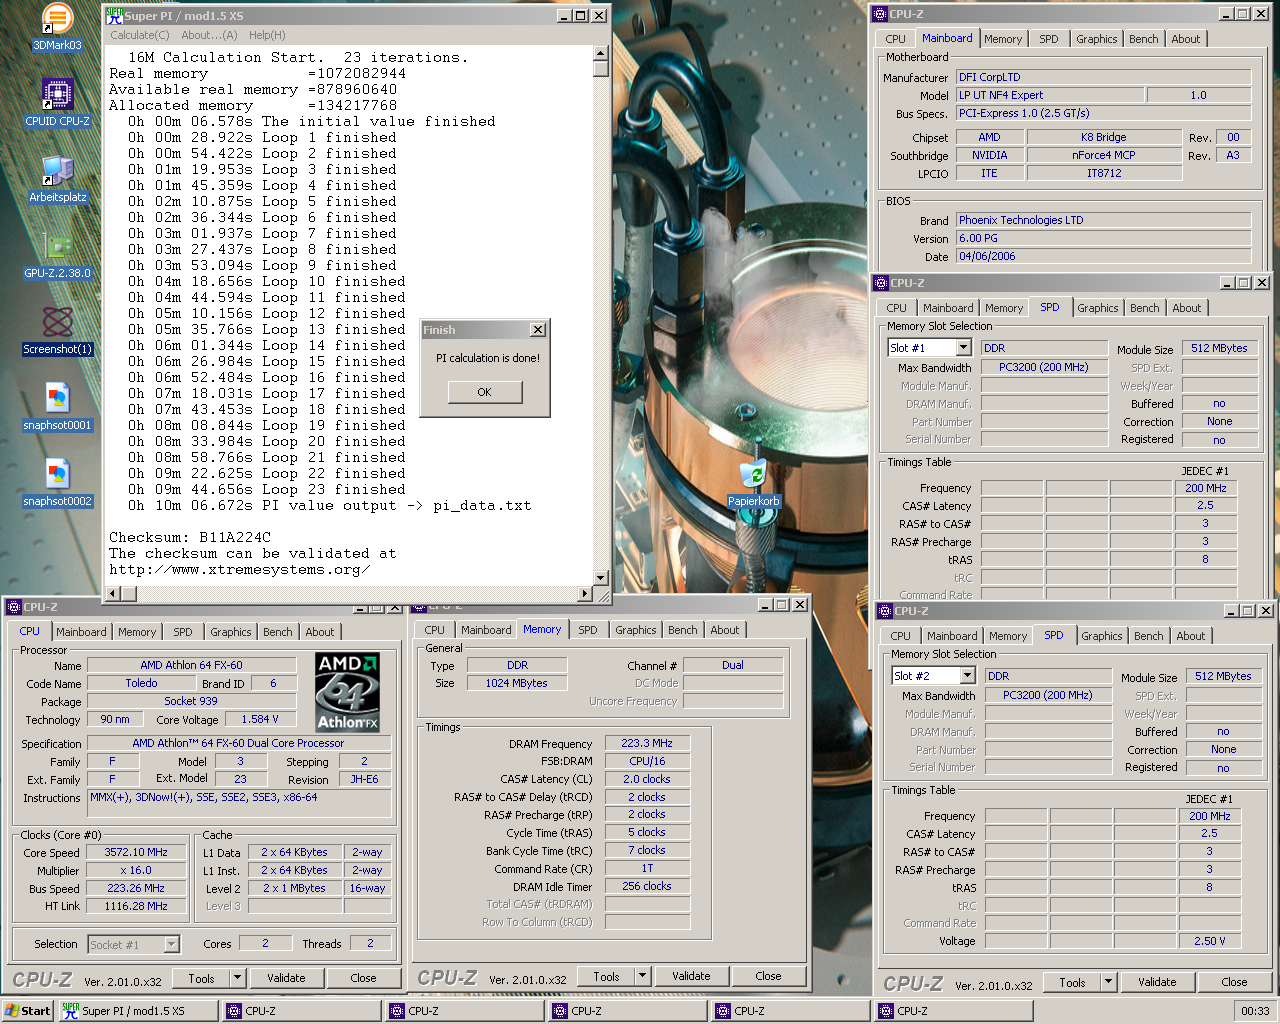This screenshot has height=1024, width=1280.
Task: Switch to SPD tab in CPU-Z Memory window
Action: click(588, 630)
